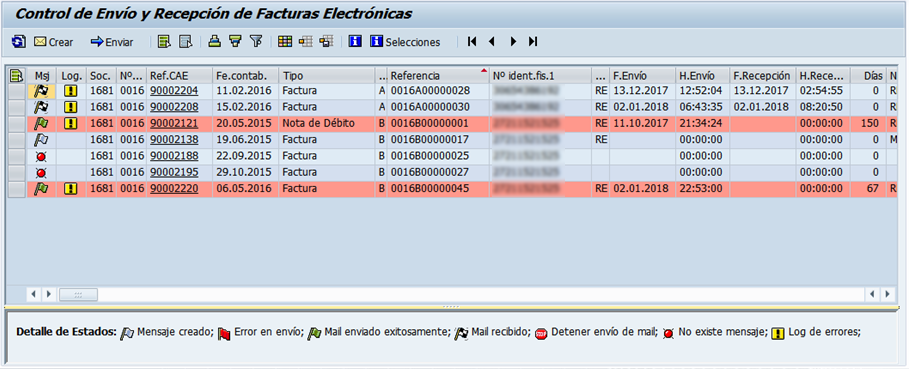This screenshot has width=909, height=369.
Task: Click the Detener envío de mail stop icon
Action: point(541,334)
